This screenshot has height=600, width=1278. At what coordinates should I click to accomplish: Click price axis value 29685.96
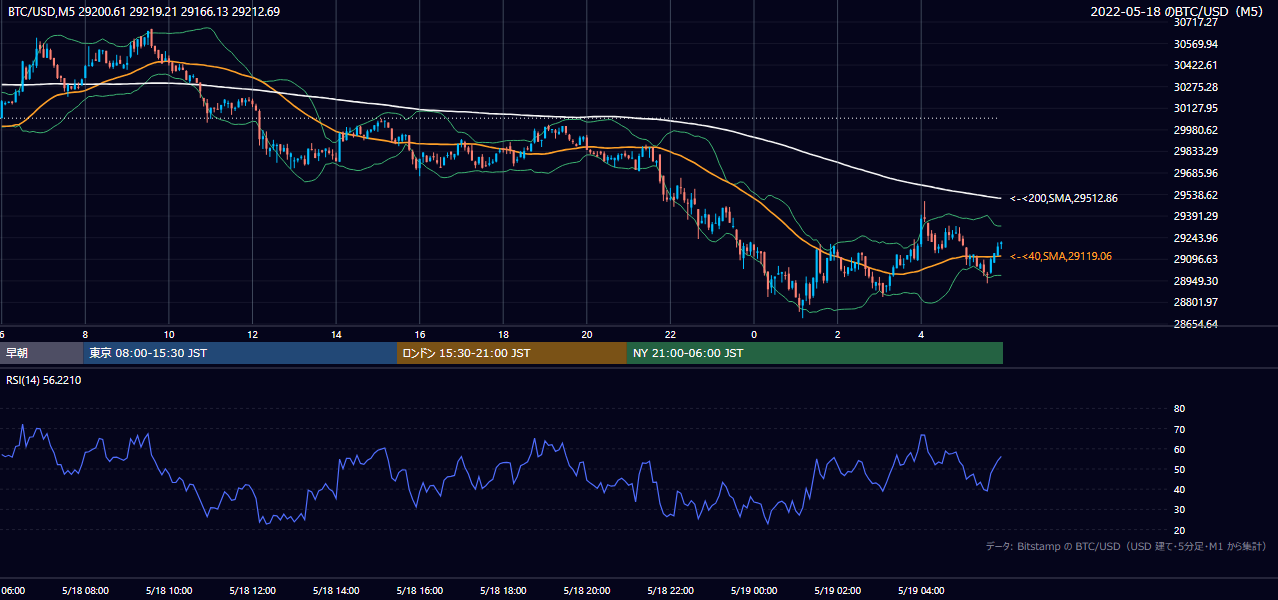[x=1196, y=173]
